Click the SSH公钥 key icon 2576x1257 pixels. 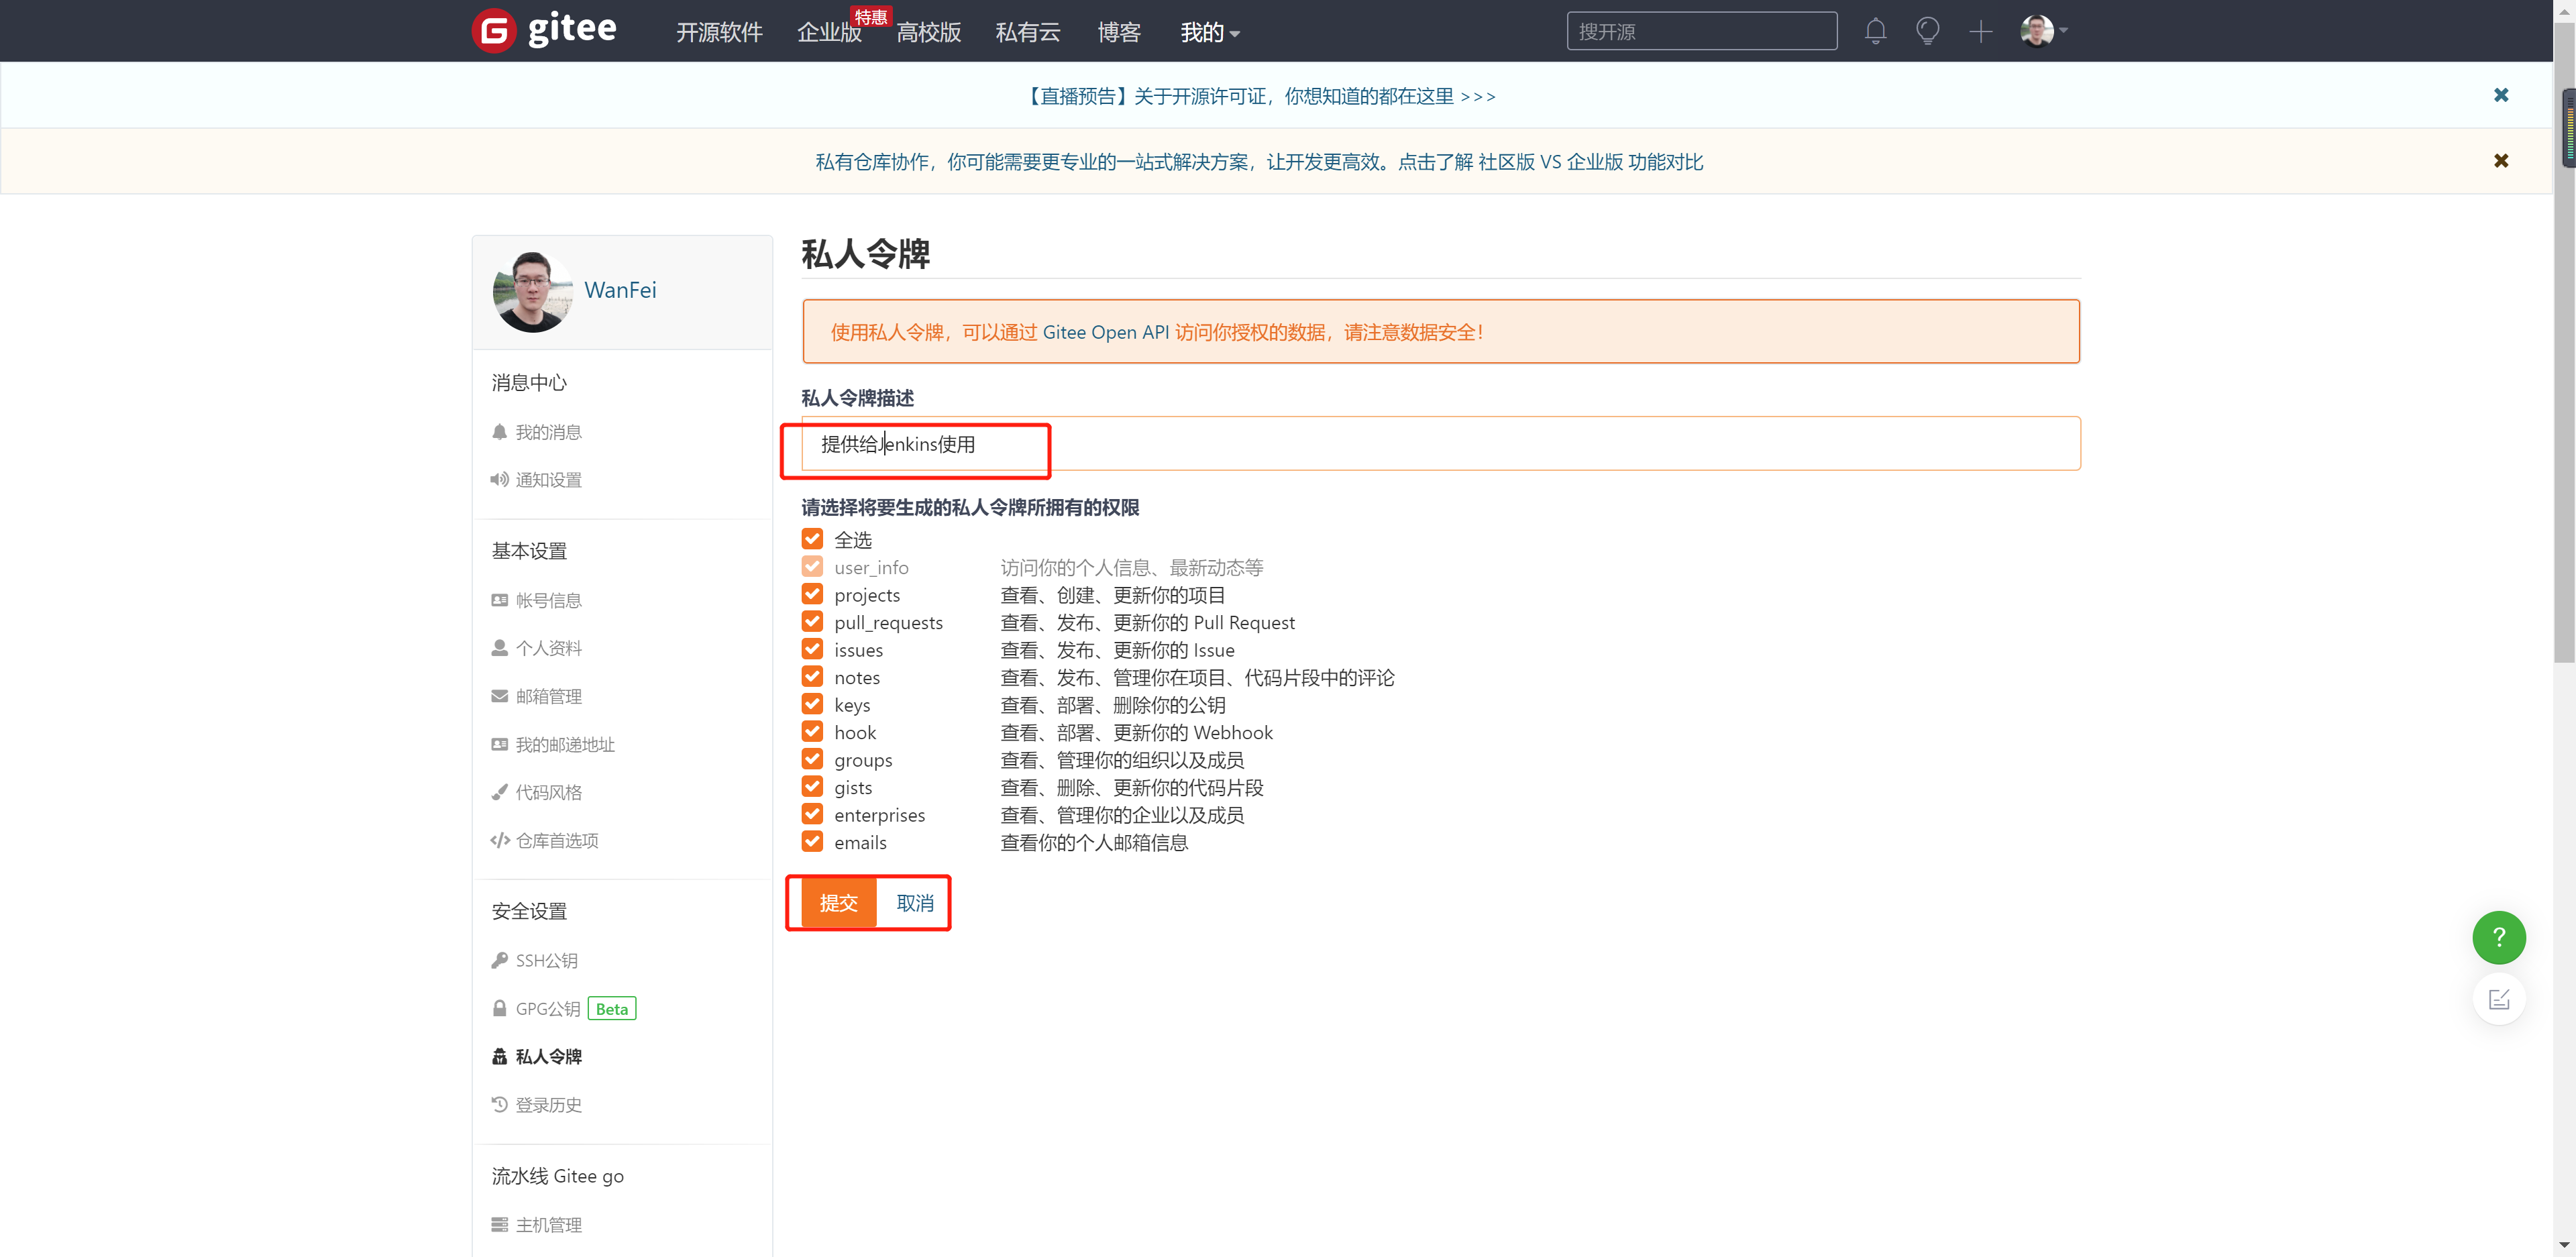pos(500,960)
